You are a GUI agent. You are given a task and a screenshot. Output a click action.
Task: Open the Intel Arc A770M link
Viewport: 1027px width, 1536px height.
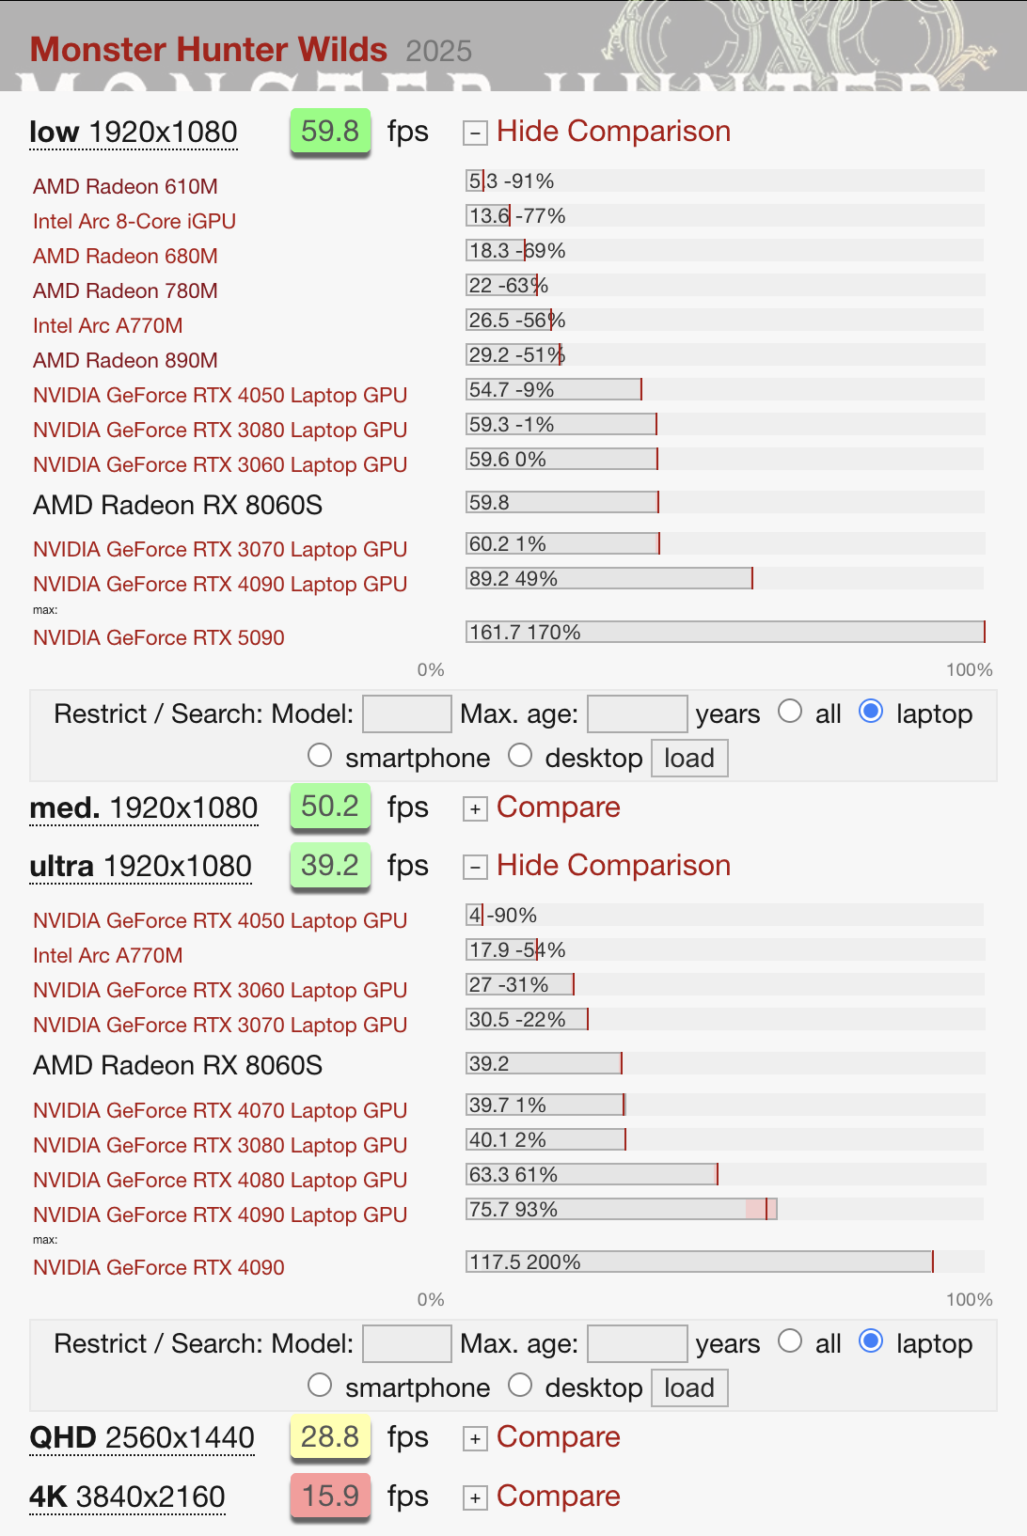107,326
